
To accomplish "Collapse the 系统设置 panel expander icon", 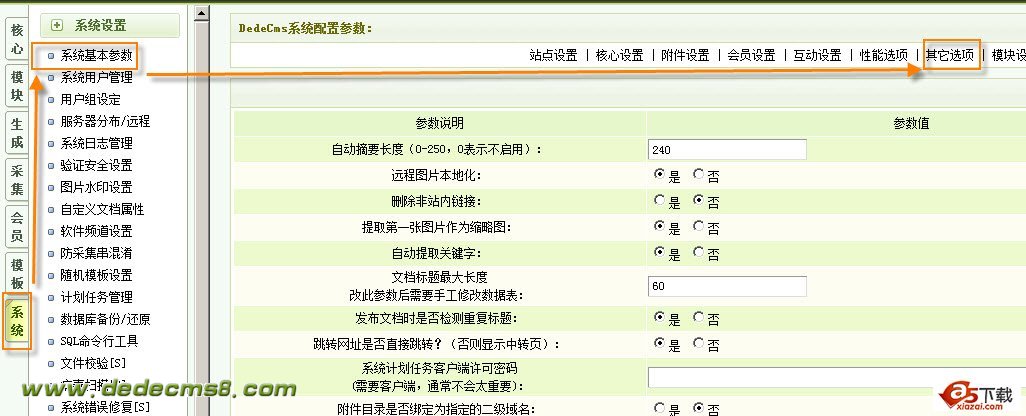I will pos(57,25).
